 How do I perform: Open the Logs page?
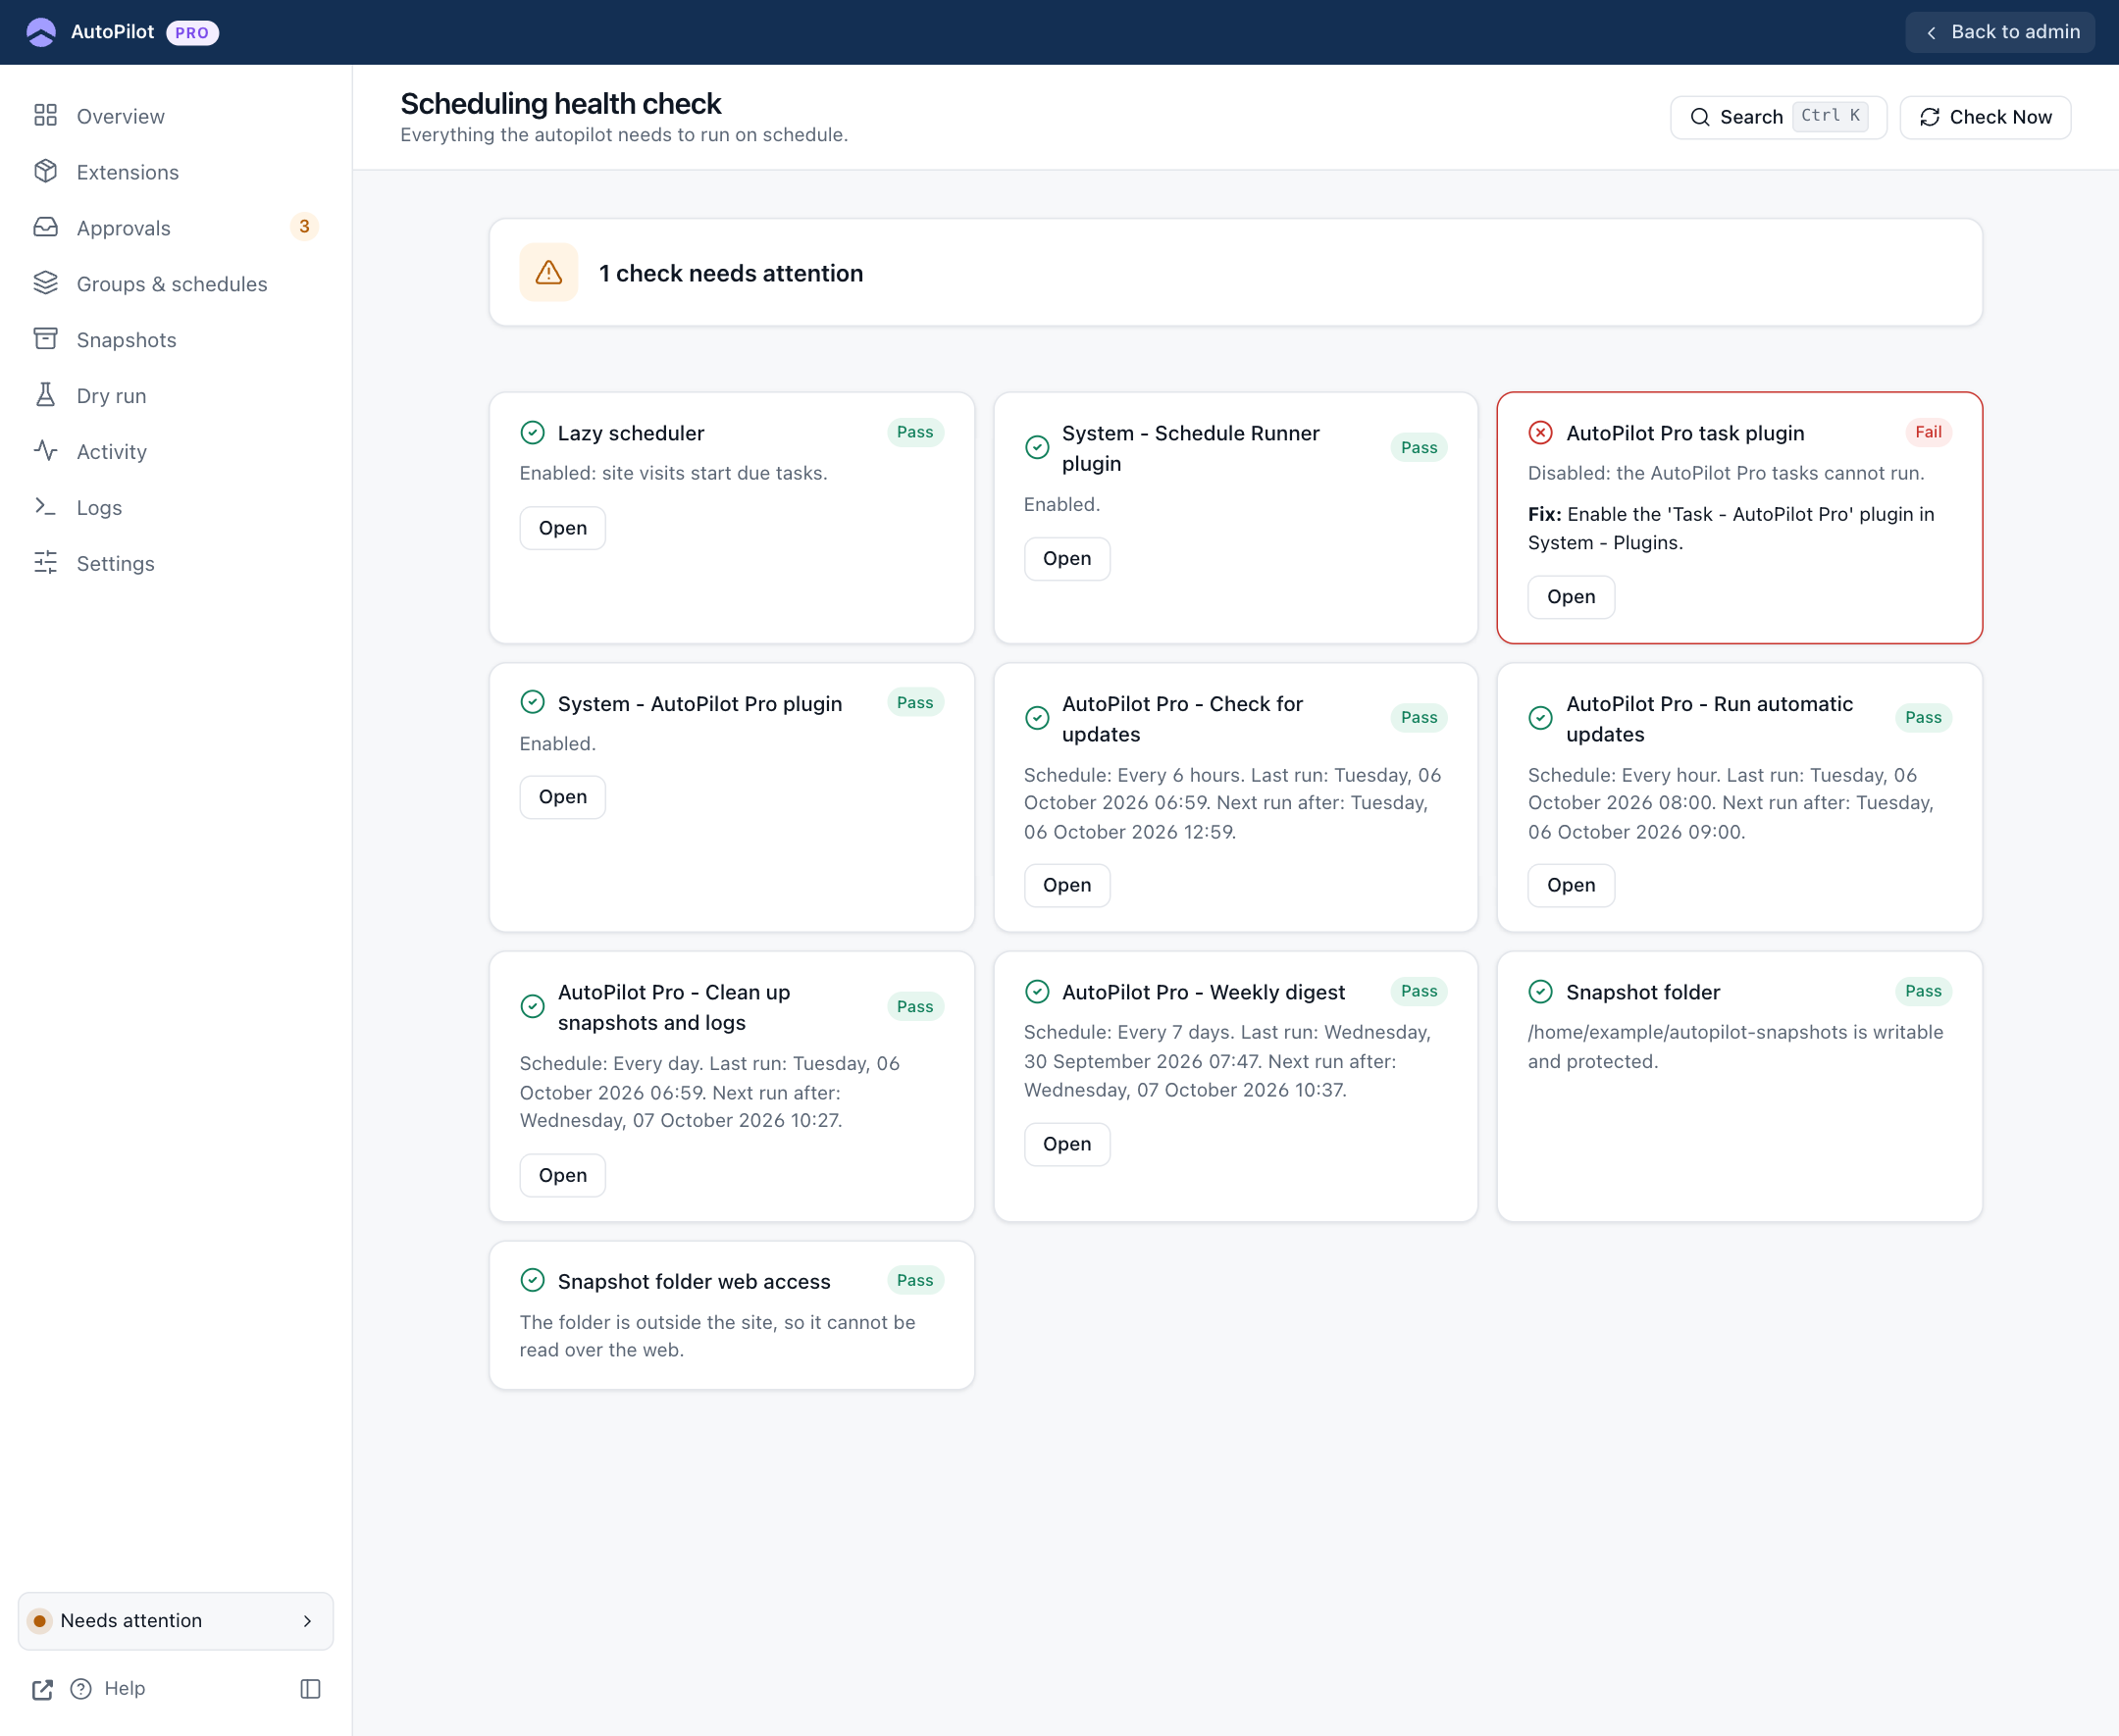point(176,508)
